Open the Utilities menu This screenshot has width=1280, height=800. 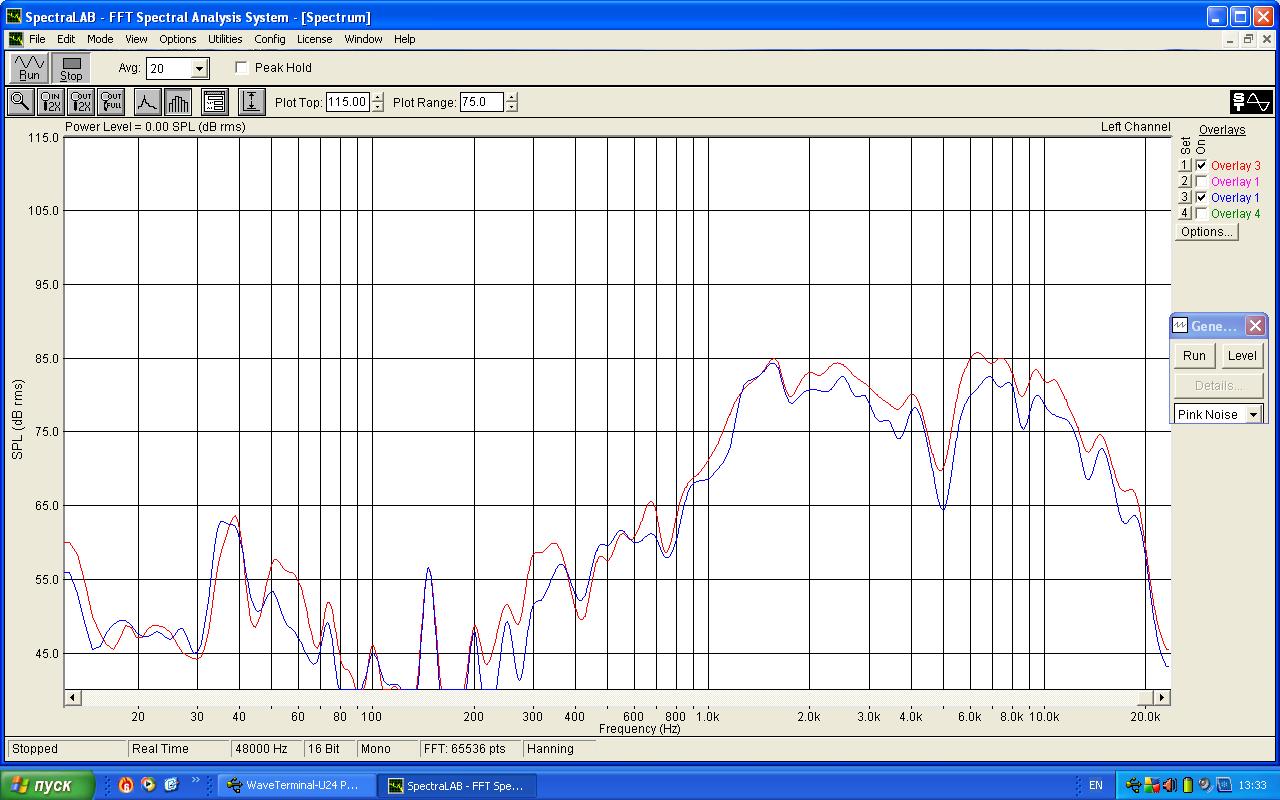225,39
